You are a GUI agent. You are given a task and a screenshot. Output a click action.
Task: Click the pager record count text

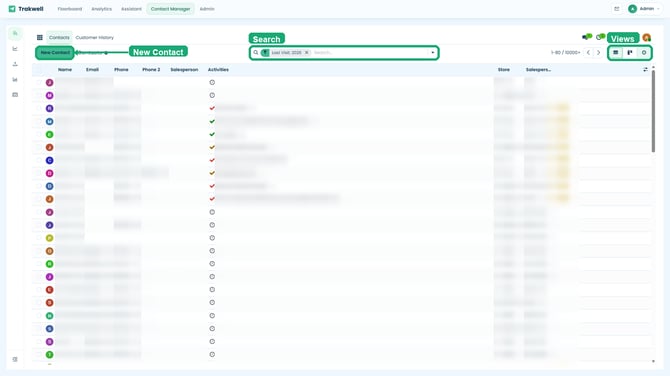565,53
